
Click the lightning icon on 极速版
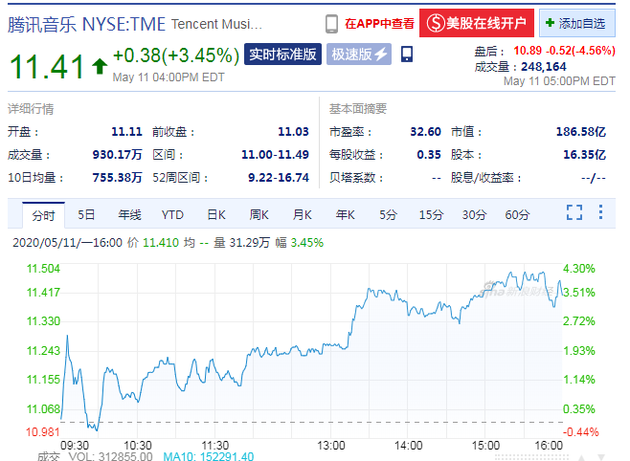point(381,54)
